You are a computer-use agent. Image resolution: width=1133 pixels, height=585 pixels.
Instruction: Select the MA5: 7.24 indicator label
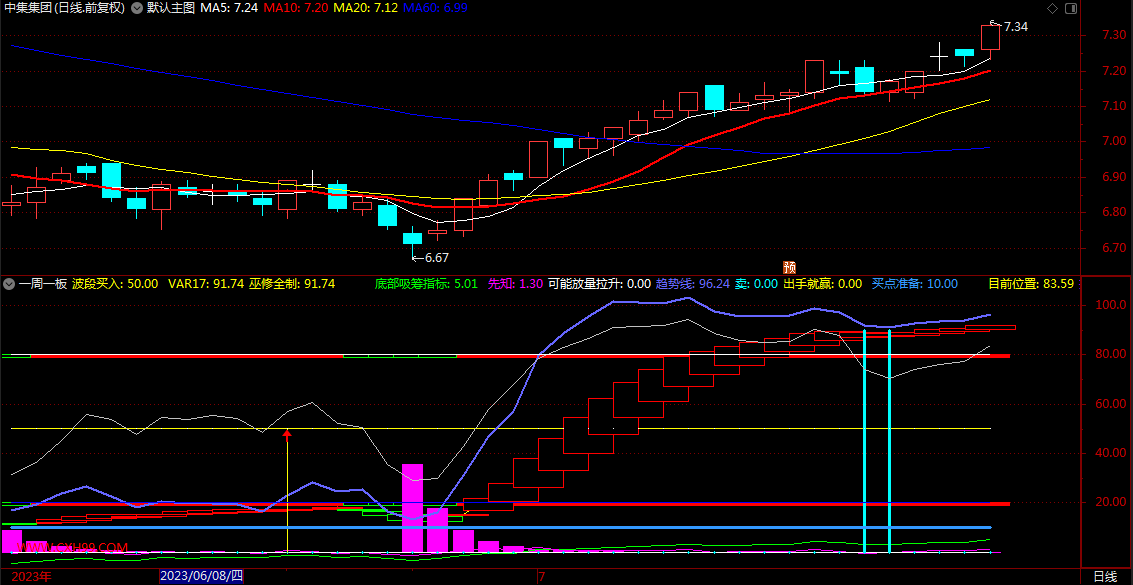(228, 9)
